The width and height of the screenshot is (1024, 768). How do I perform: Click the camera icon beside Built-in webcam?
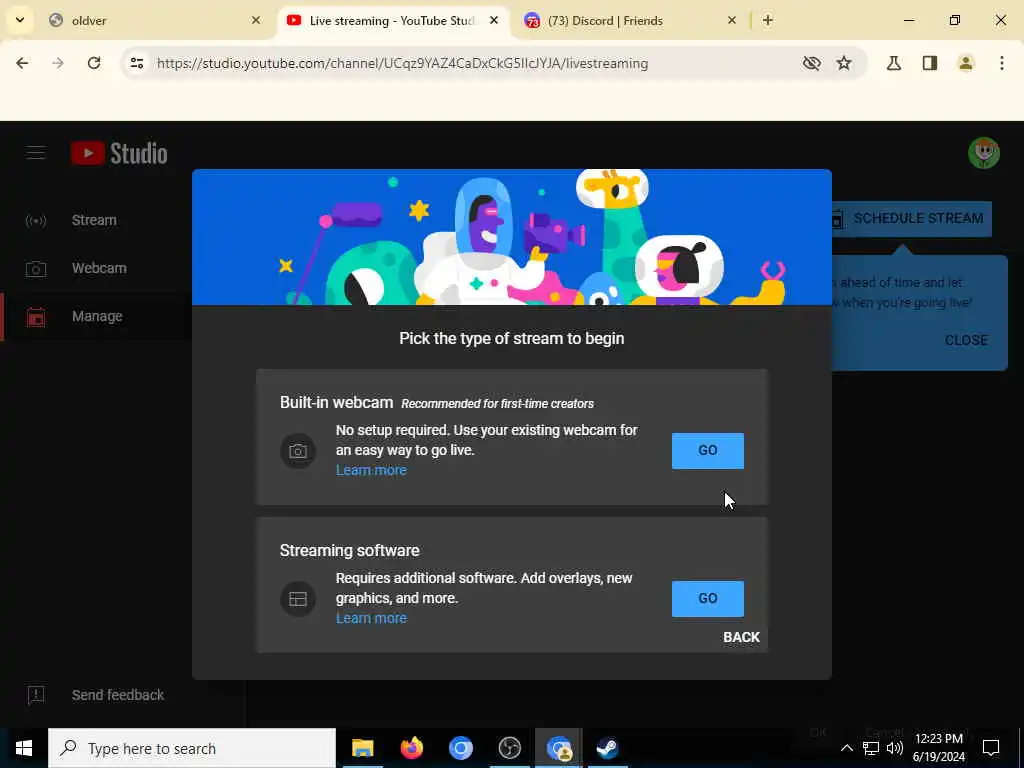298,451
